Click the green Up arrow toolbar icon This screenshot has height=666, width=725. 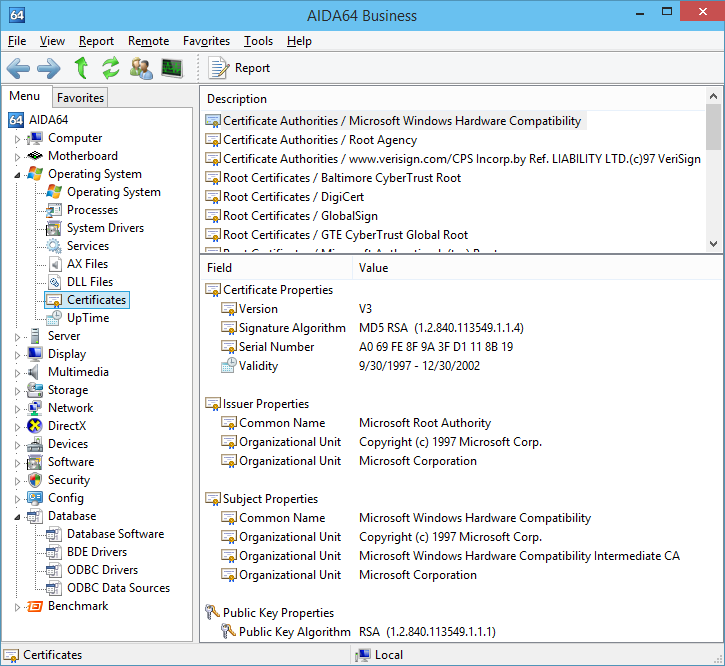(81, 68)
